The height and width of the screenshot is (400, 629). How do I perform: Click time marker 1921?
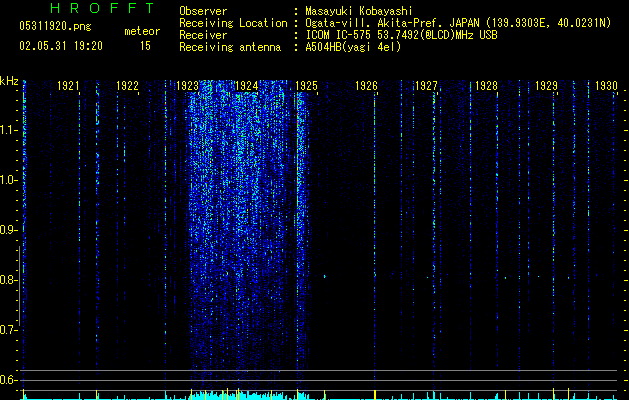point(68,86)
